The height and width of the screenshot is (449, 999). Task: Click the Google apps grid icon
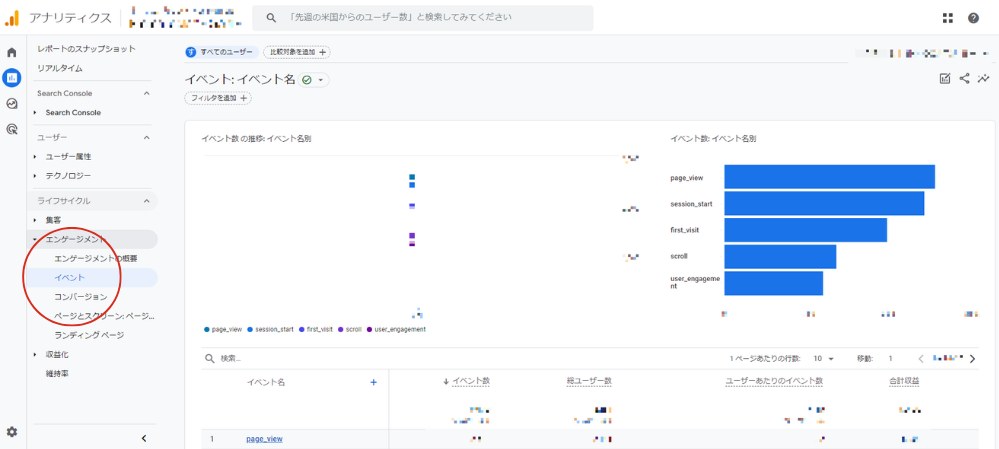947,18
